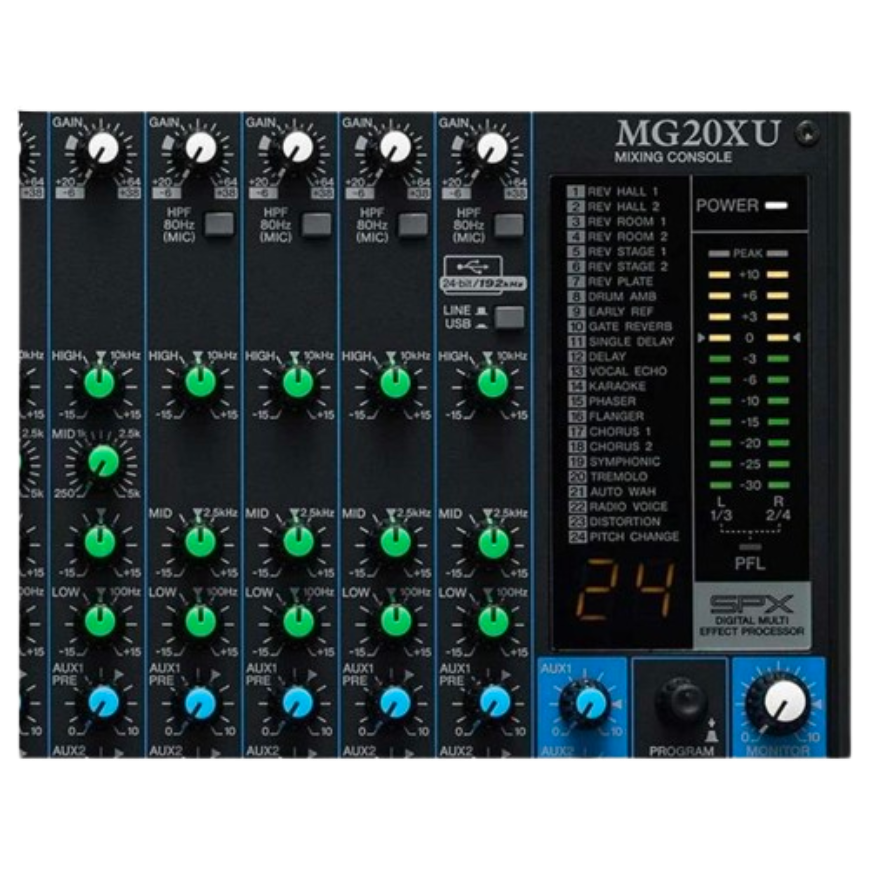Image resolution: width=870 pixels, height=870 pixels.
Task: Toggle the leftmost HPF 80Hz button
Action: click(x=220, y=225)
